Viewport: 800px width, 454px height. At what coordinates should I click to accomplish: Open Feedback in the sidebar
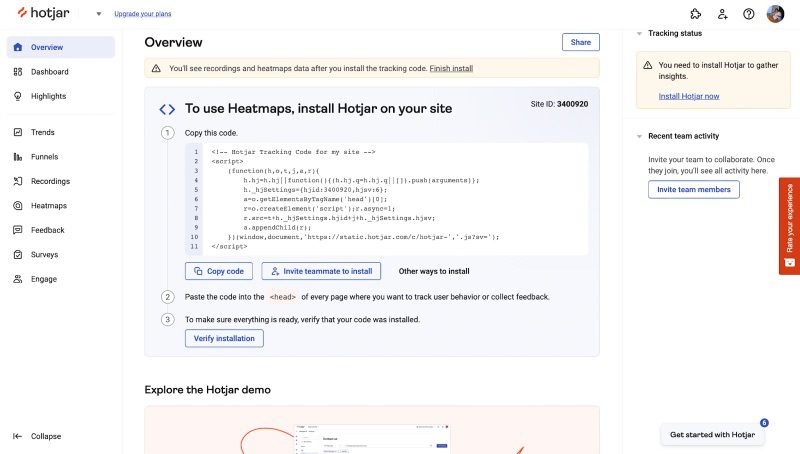coord(61,230)
